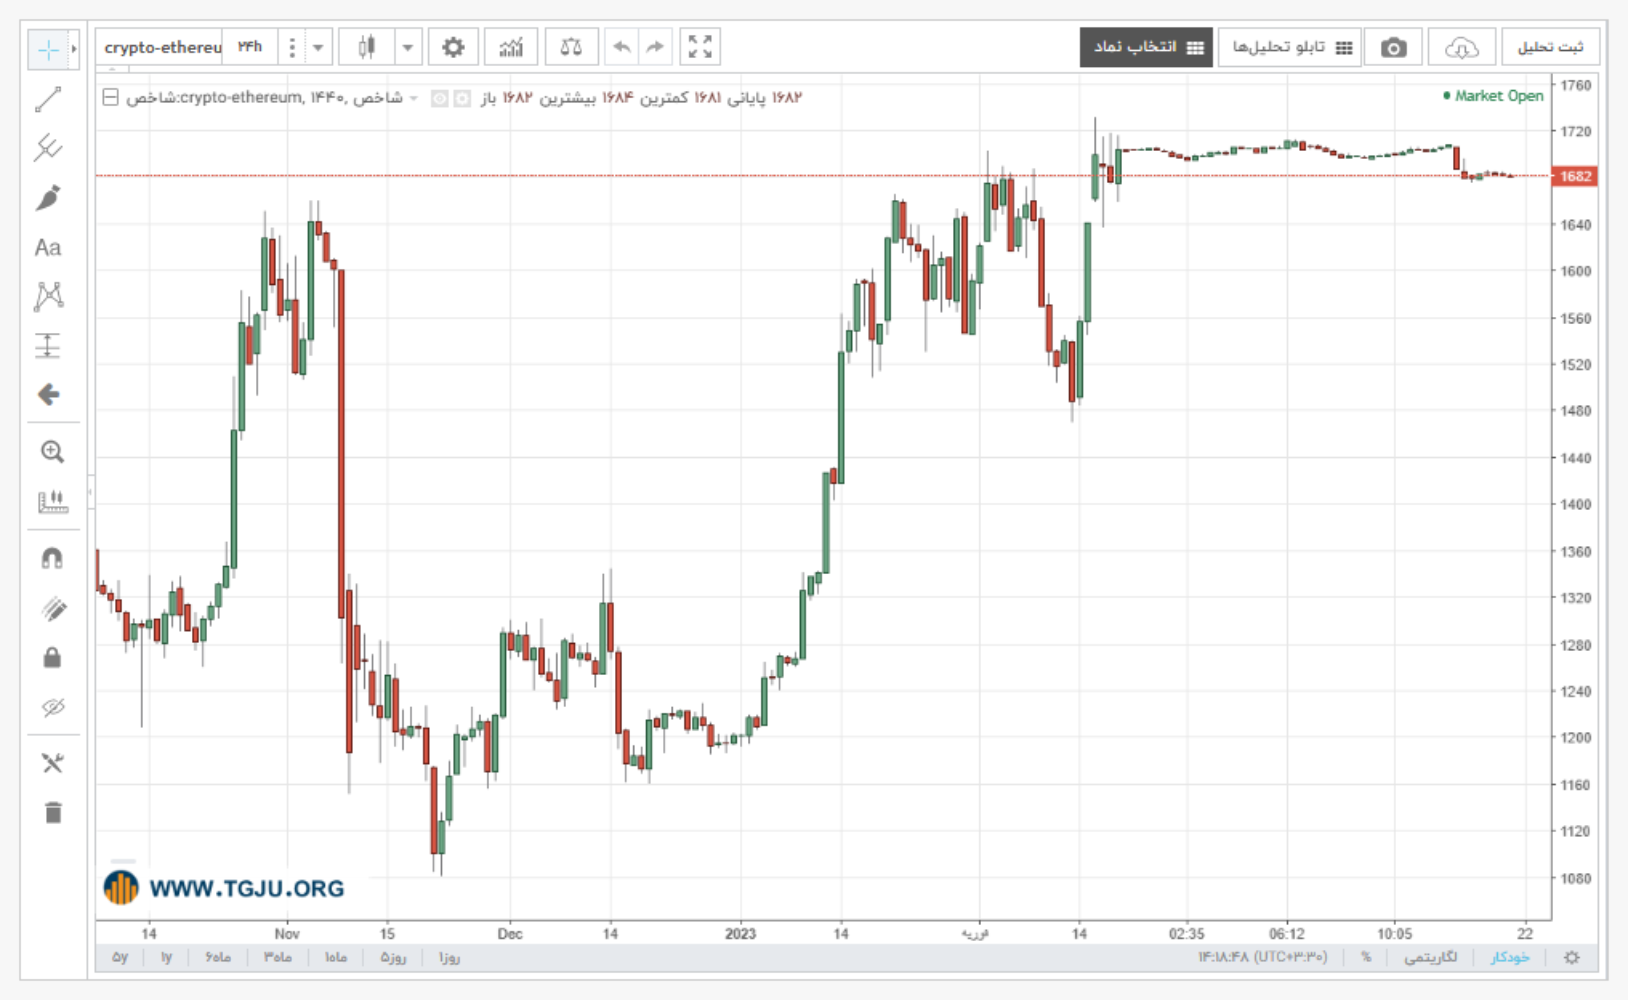Expand the candle chart style dropdown arrow
1628x1000 pixels.
click(408, 47)
